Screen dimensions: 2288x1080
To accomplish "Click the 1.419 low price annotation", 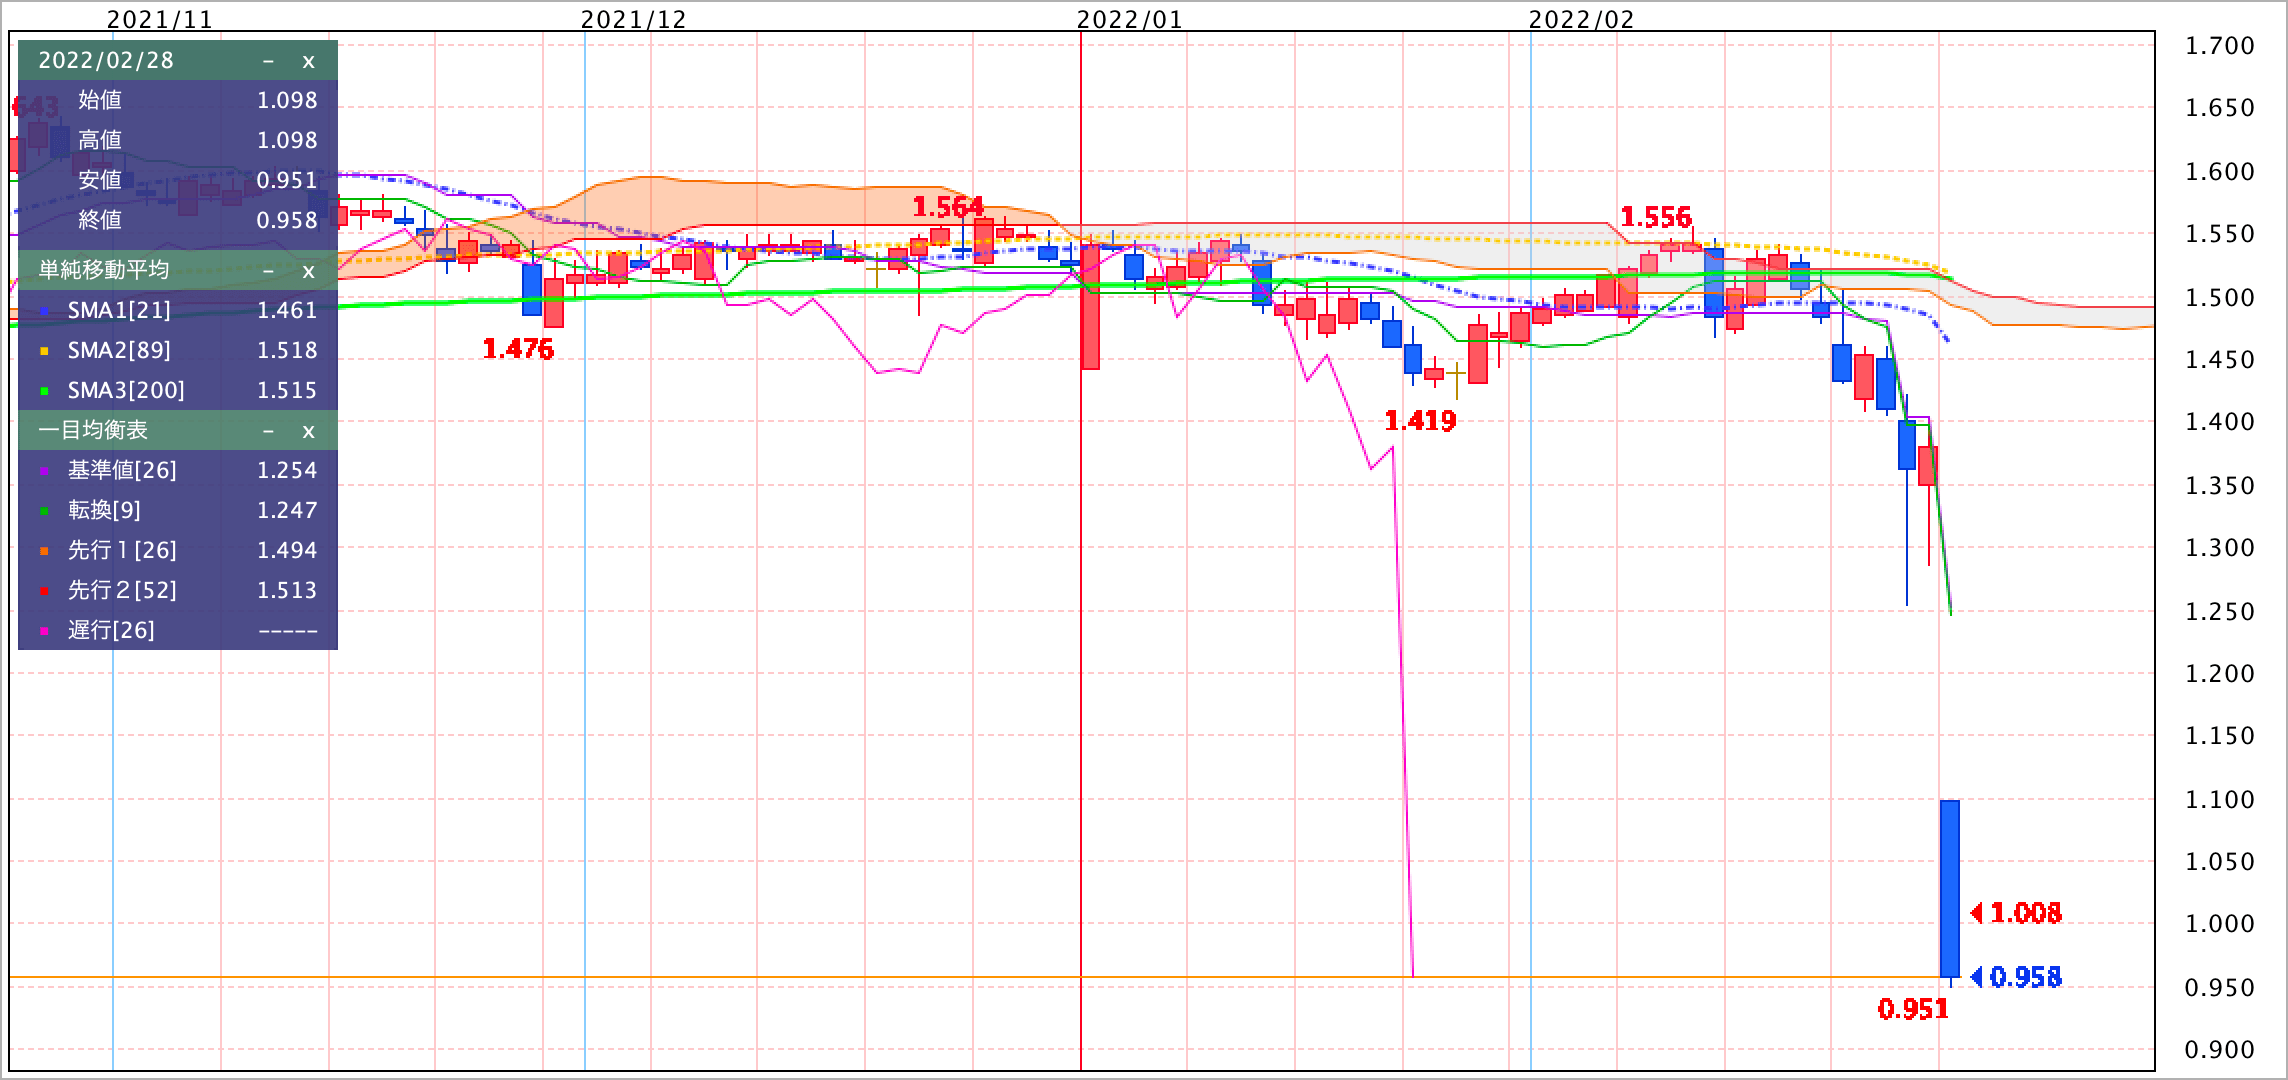I will tap(1420, 421).
